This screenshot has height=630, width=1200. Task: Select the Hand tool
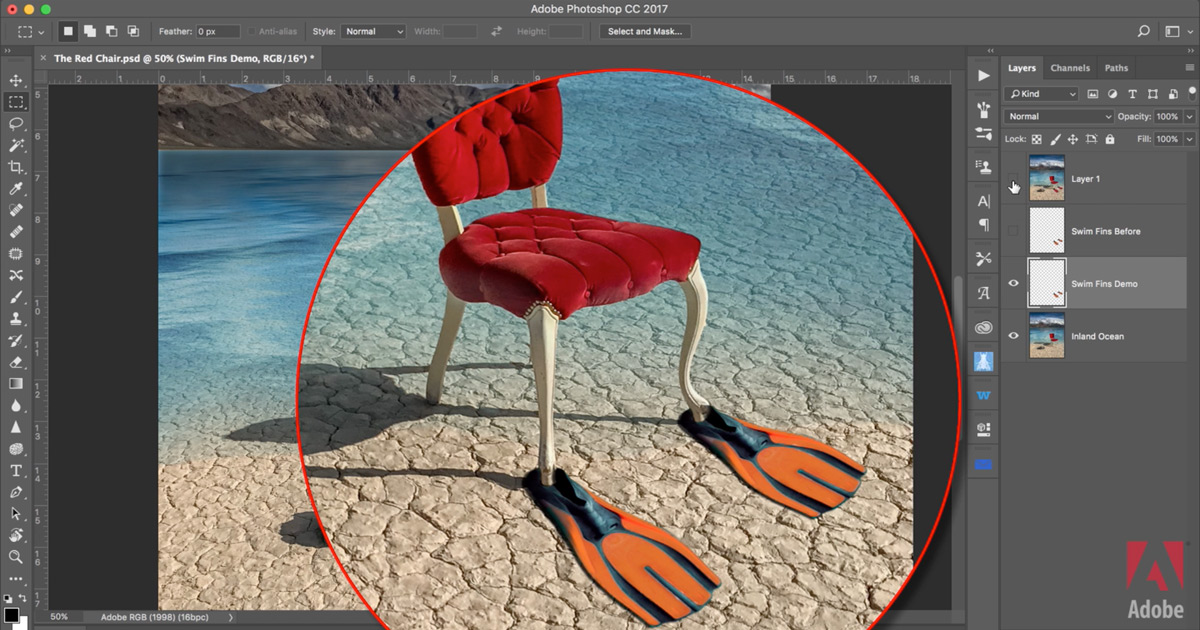point(16,535)
